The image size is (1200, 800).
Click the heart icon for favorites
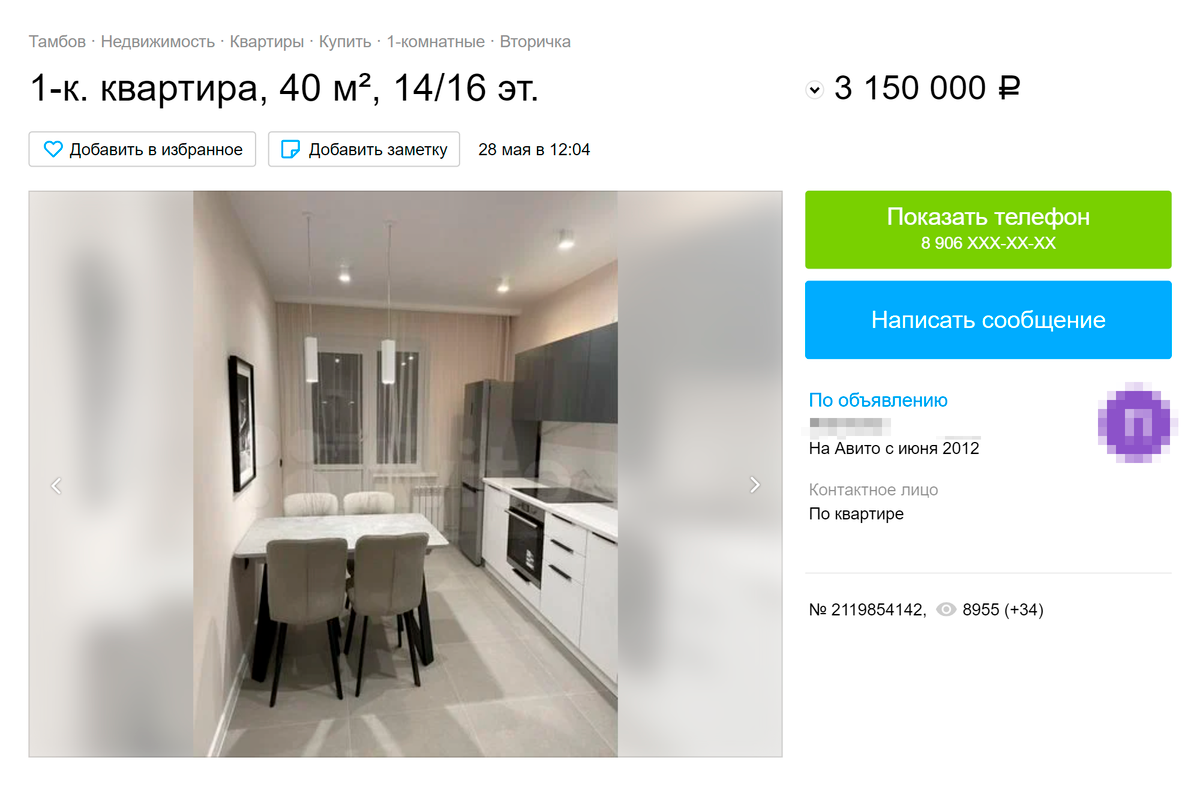click(53, 149)
